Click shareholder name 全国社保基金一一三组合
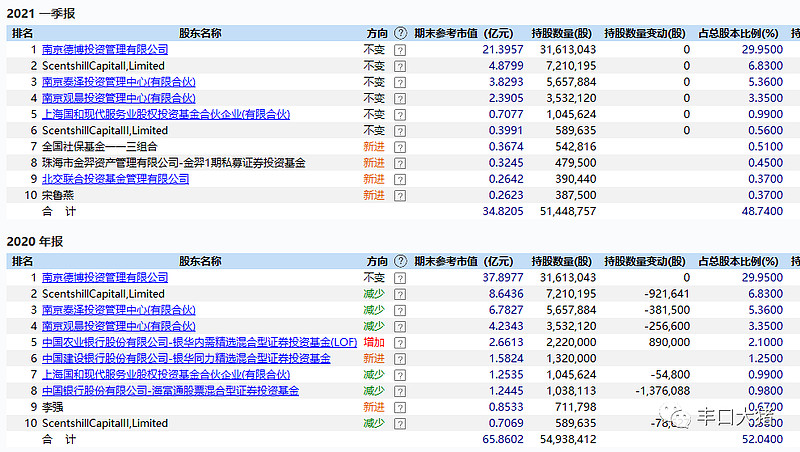 coord(99,147)
